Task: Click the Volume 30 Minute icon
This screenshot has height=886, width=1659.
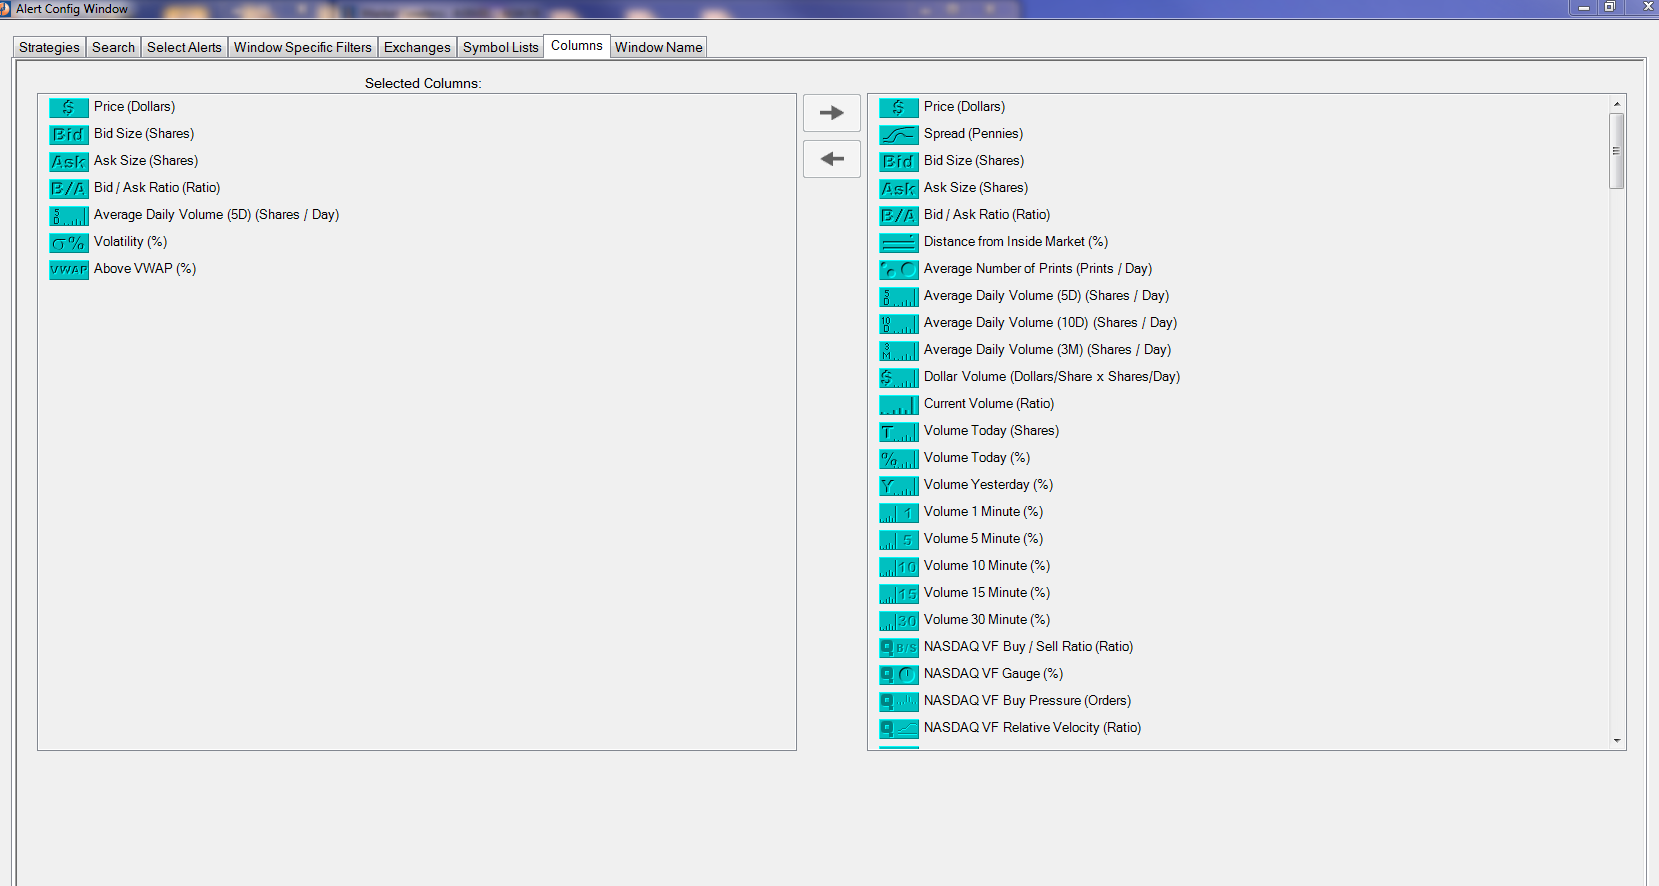Action: coord(899,620)
